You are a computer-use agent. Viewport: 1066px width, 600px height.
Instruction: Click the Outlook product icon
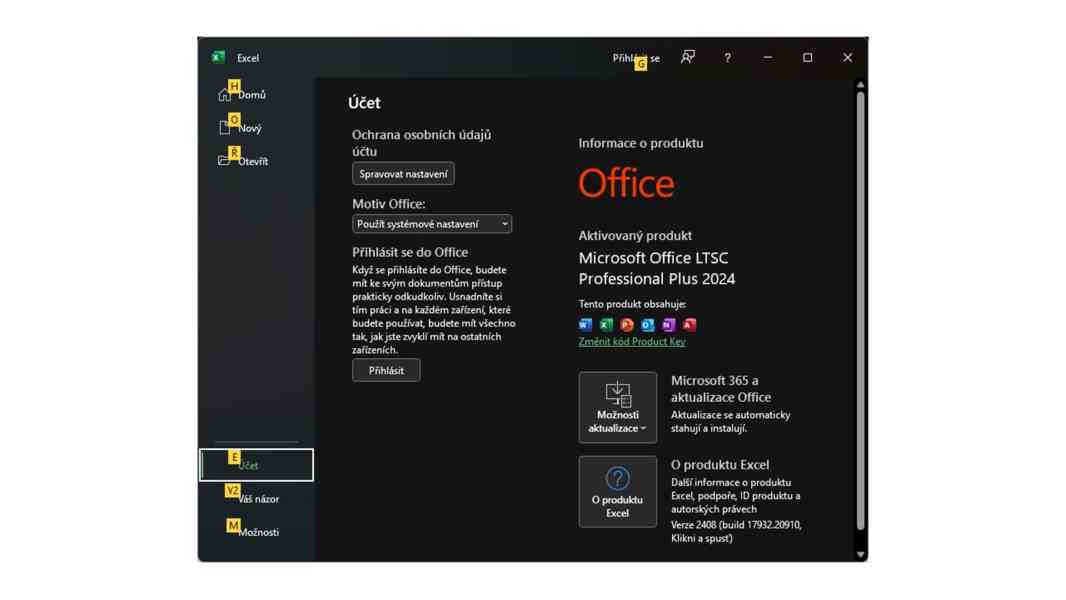648,325
